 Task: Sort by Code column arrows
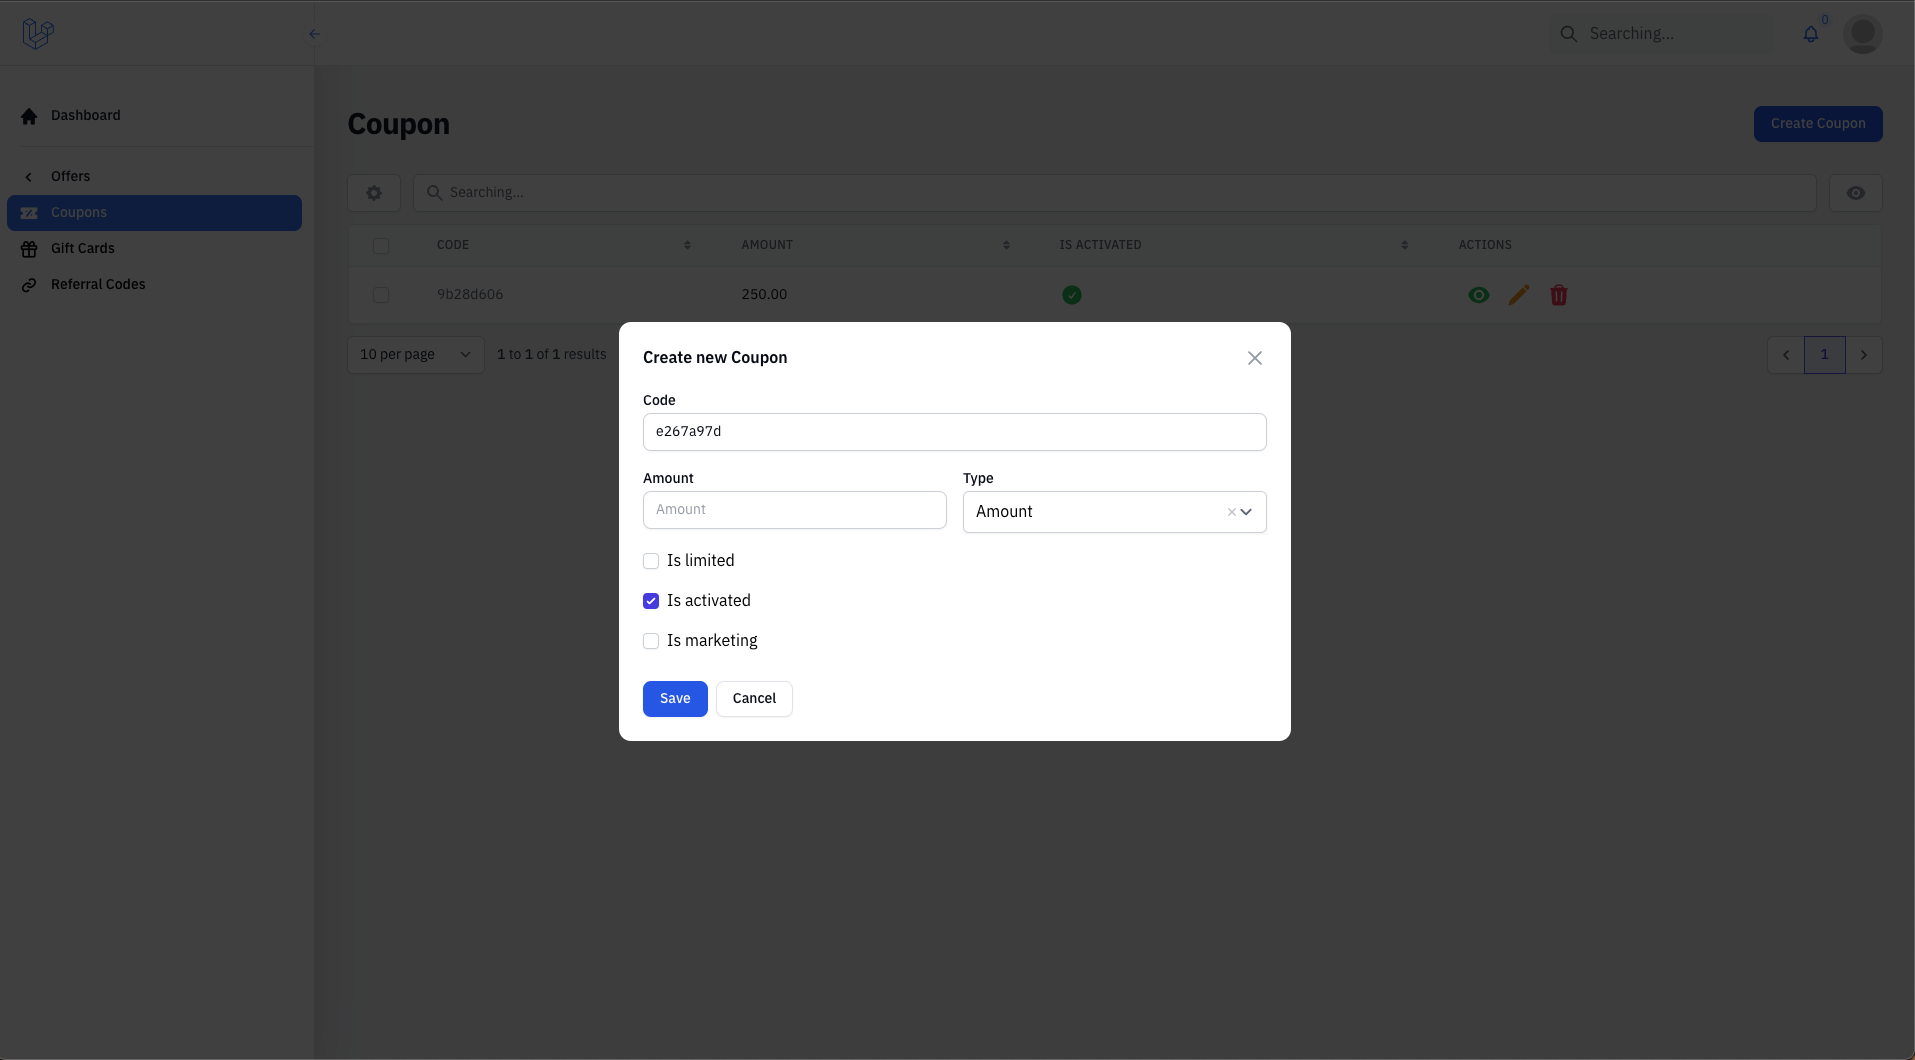click(x=687, y=245)
